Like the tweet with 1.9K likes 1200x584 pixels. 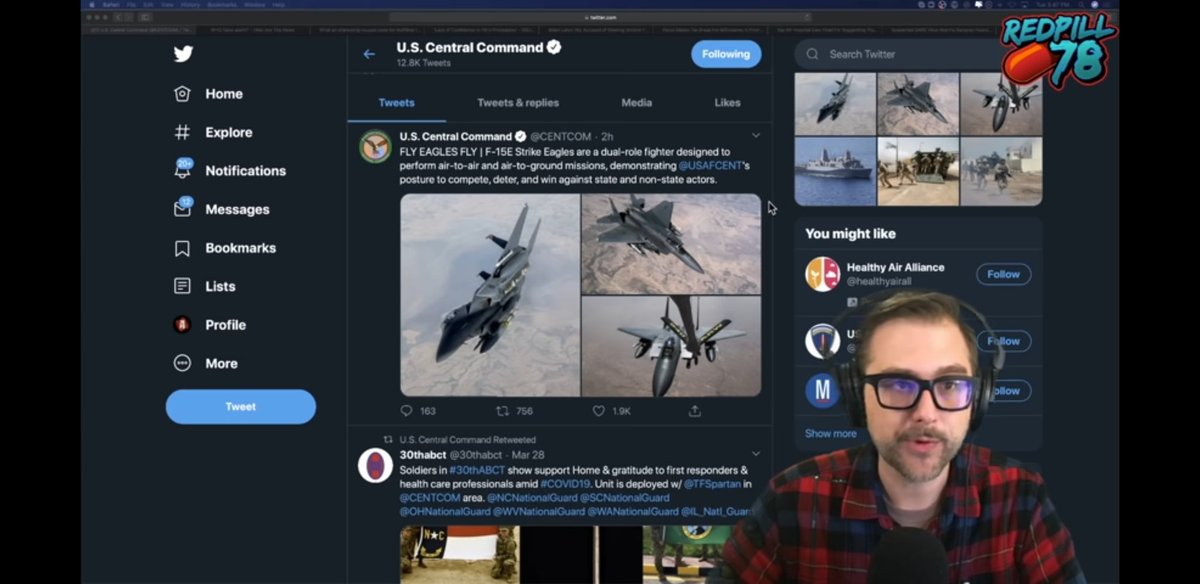(599, 411)
